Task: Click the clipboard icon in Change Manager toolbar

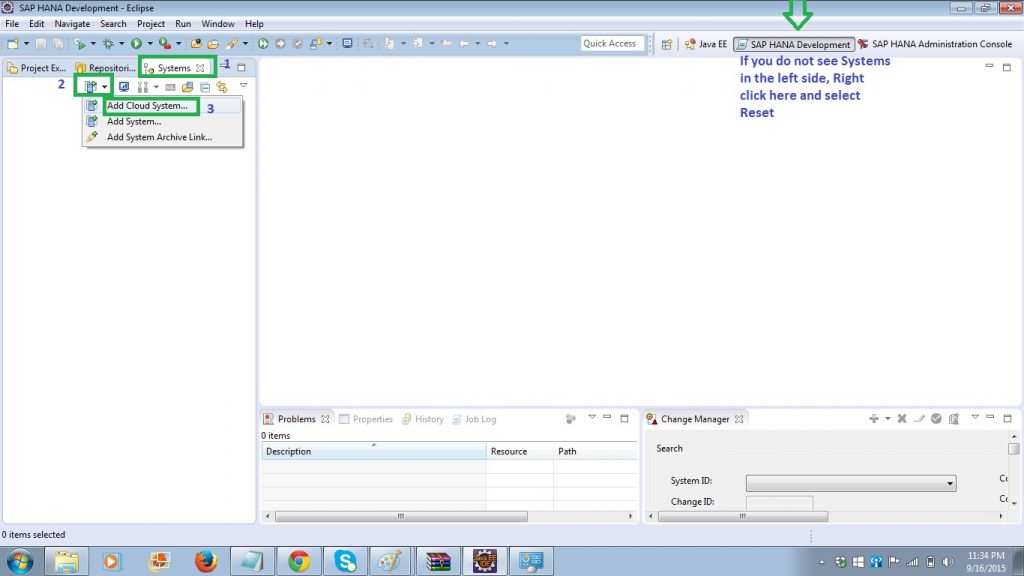Action: pos(953,419)
